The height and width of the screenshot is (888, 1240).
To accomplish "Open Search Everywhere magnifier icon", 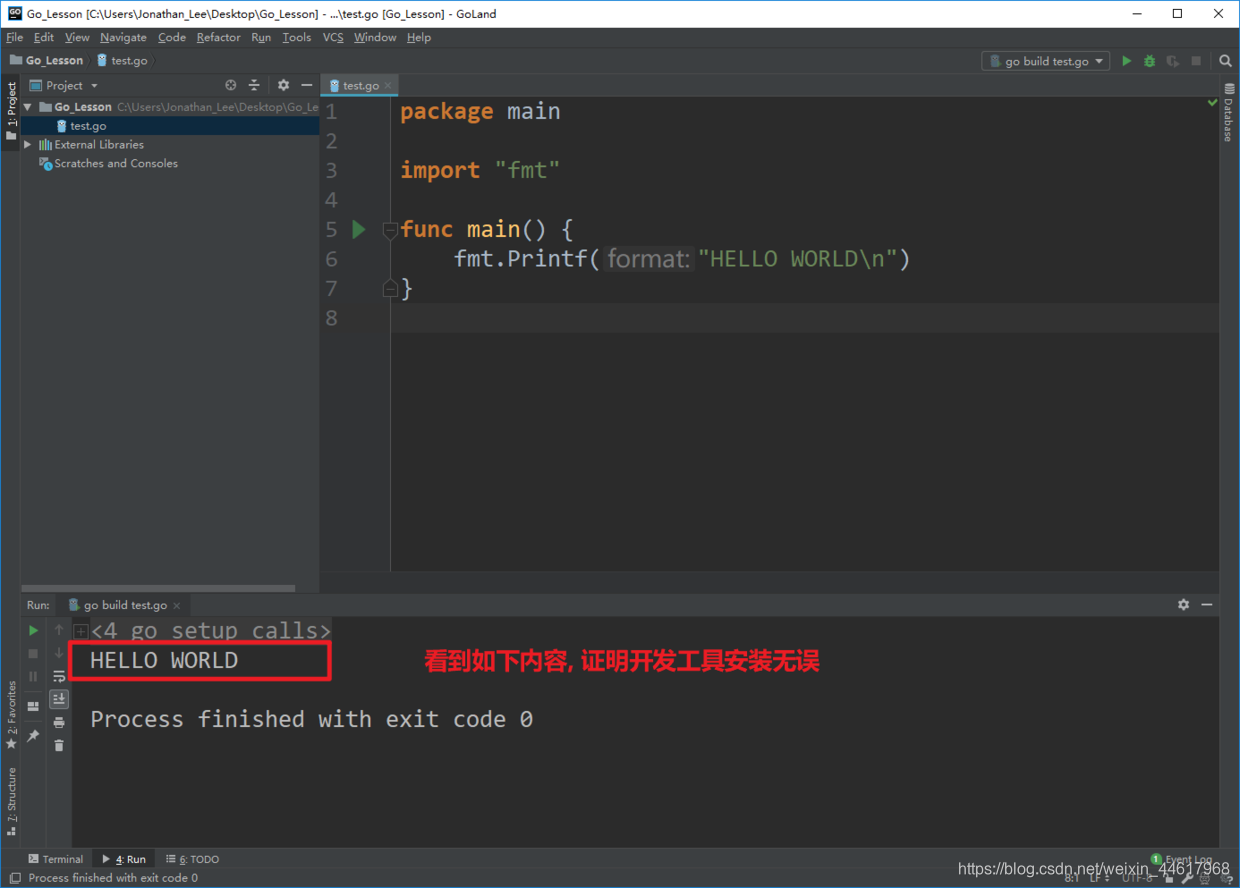I will point(1225,61).
